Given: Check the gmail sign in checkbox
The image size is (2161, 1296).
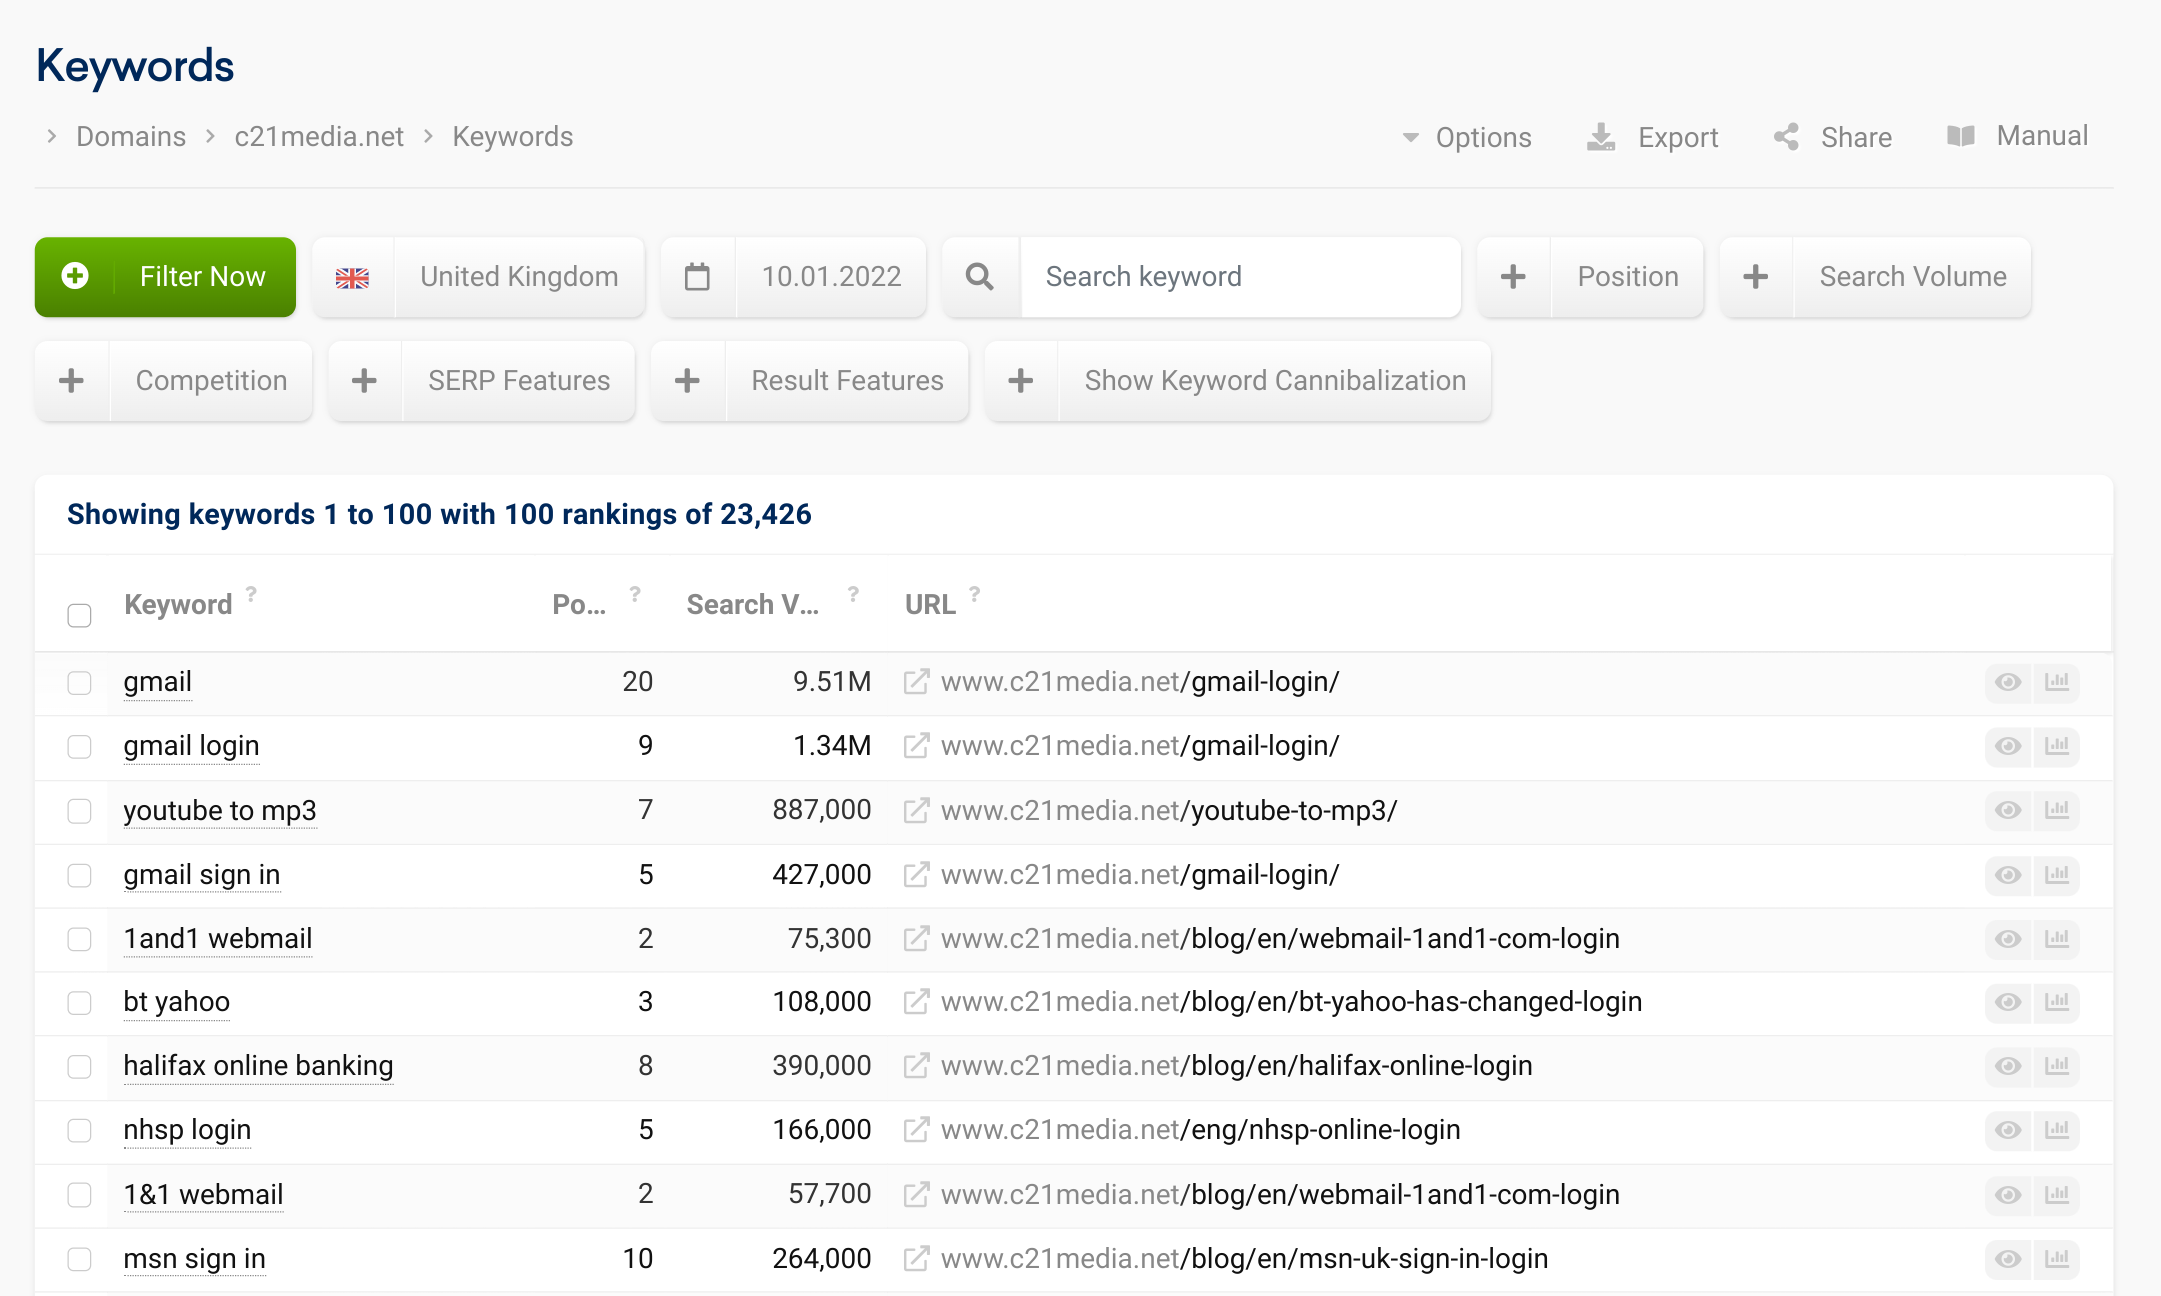Looking at the screenshot, I should (79, 876).
